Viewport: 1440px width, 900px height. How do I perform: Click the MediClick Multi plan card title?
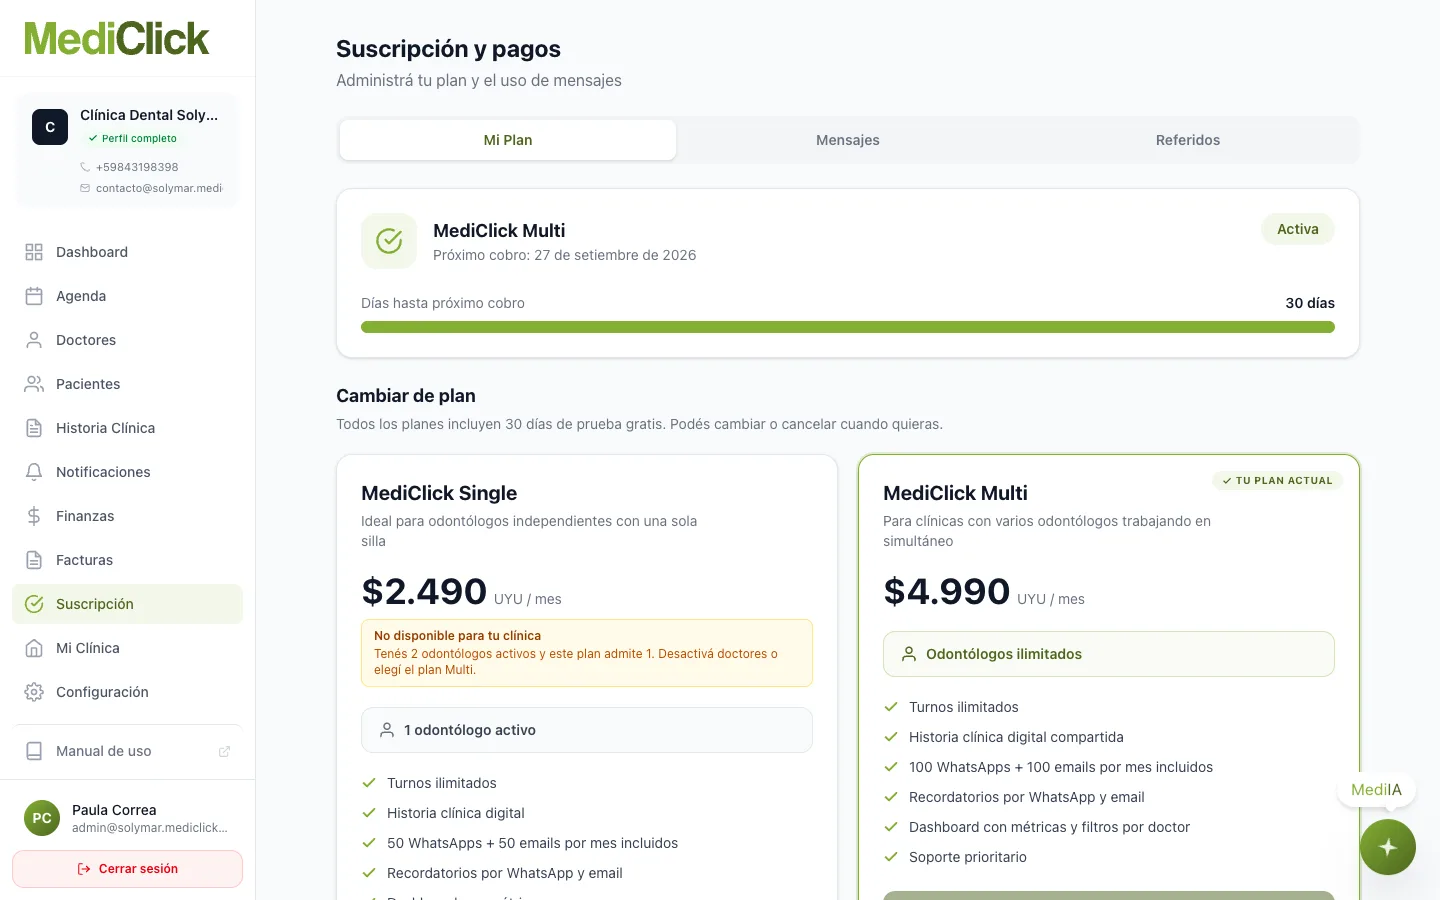tap(955, 493)
